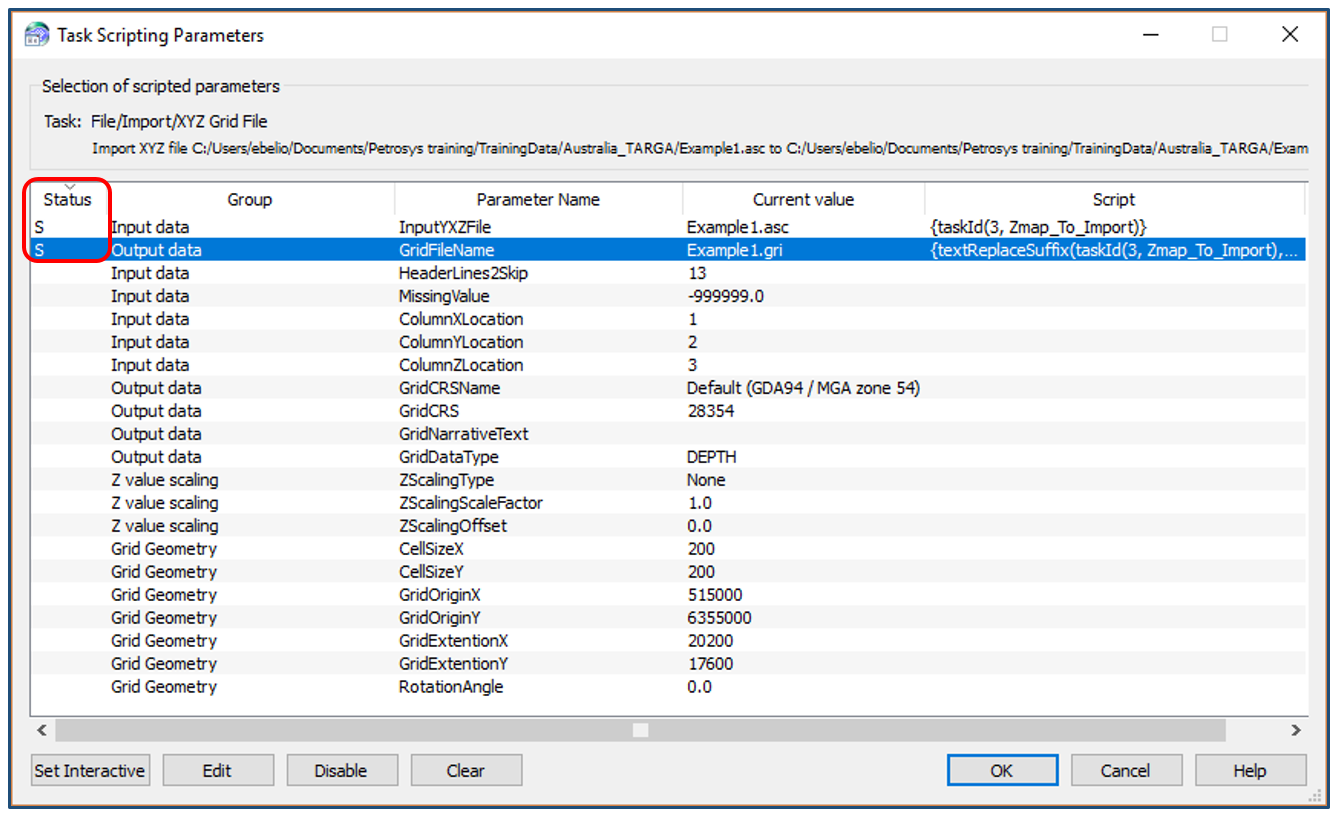The width and height of the screenshot is (1339, 817).
Task: Select the InputYXZFile parameter row
Action: coord(445,227)
